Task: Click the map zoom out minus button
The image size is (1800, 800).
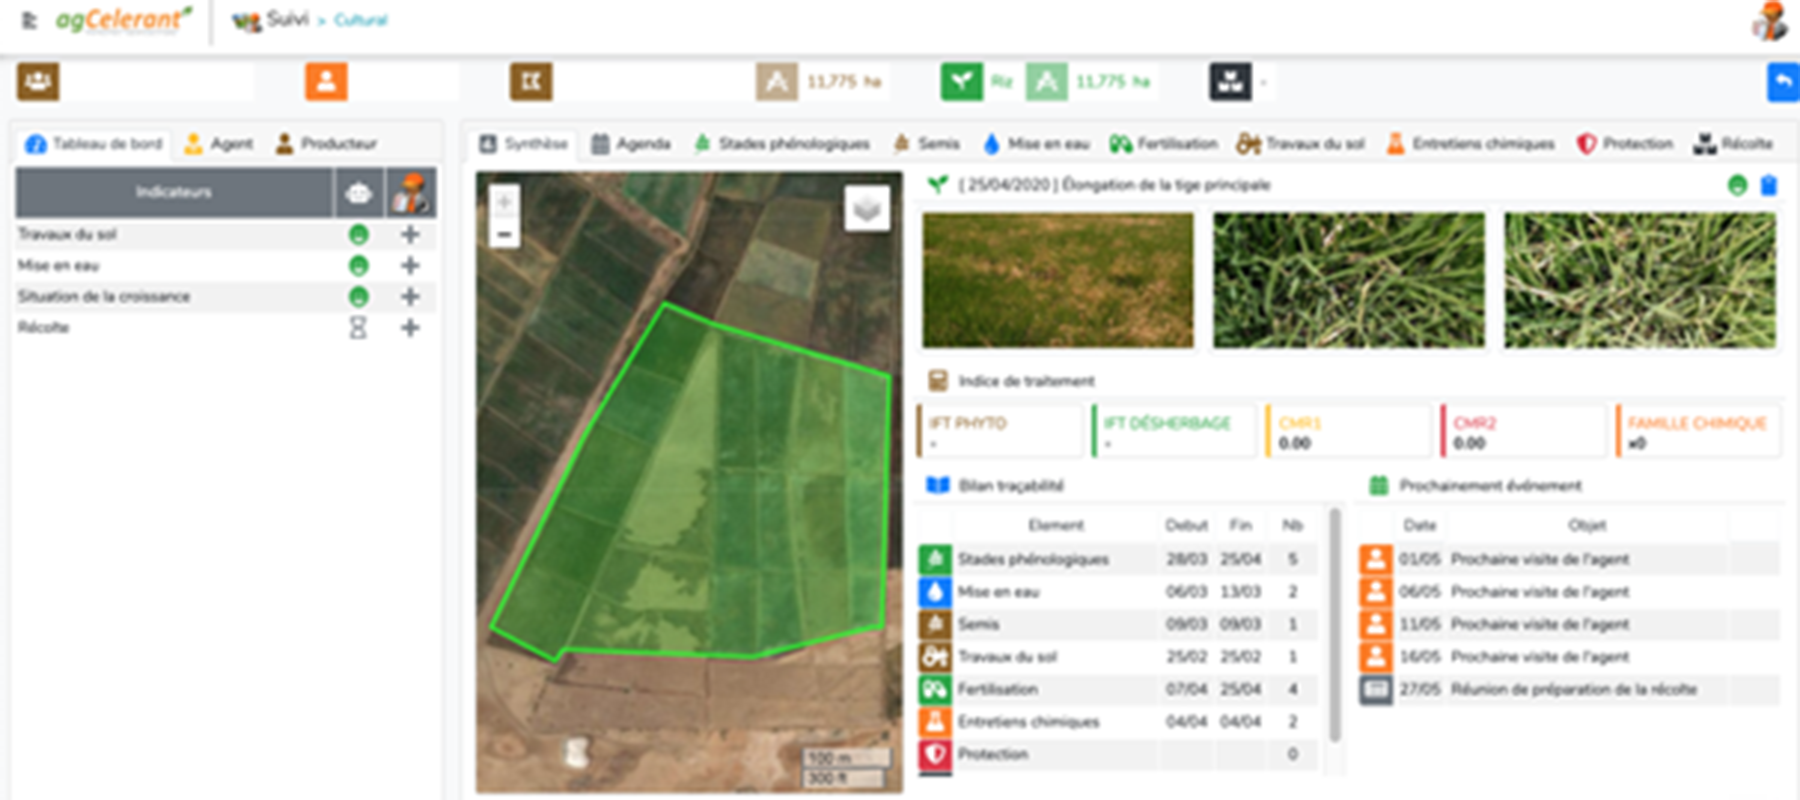Action: 504,235
